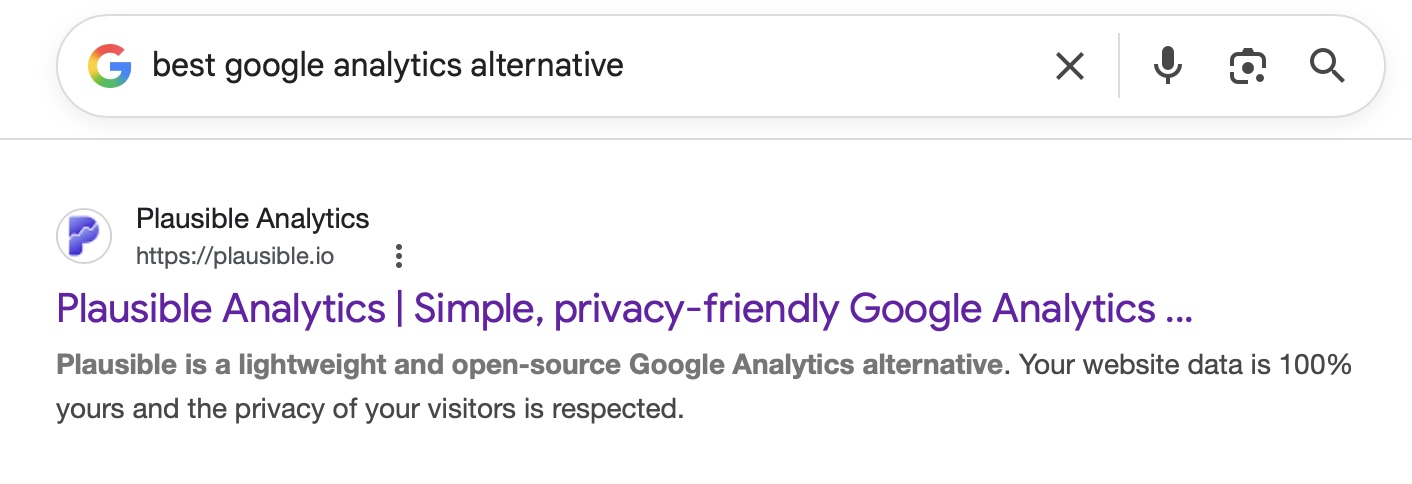The width and height of the screenshot is (1412, 484).
Task: Focus the search box query text
Action: pyautogui.click(x=387, y=66)
